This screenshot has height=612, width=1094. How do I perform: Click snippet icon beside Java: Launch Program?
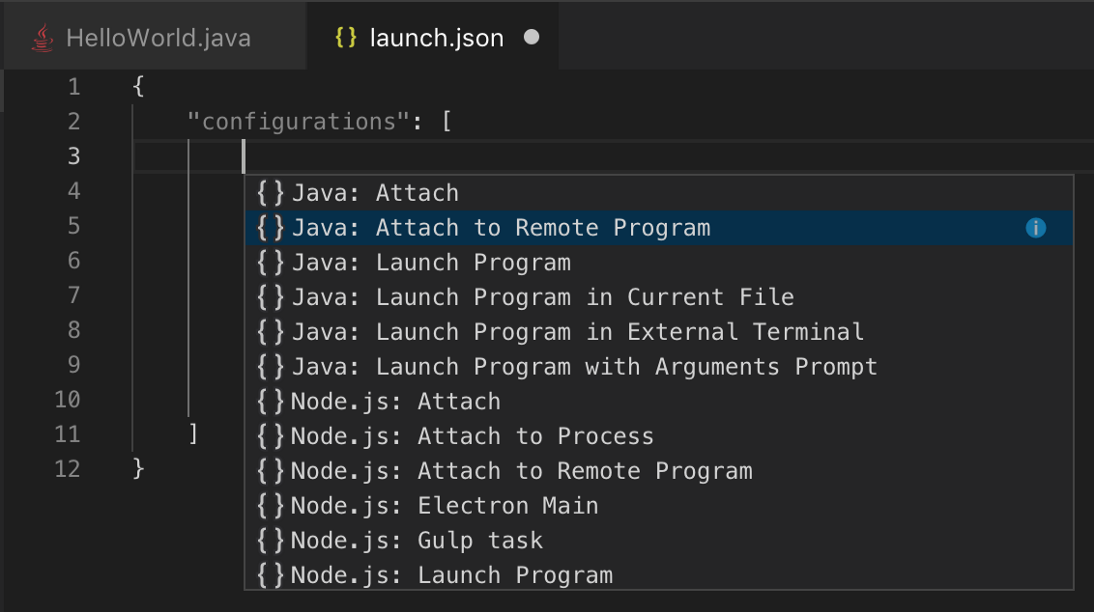pos(270,263)
